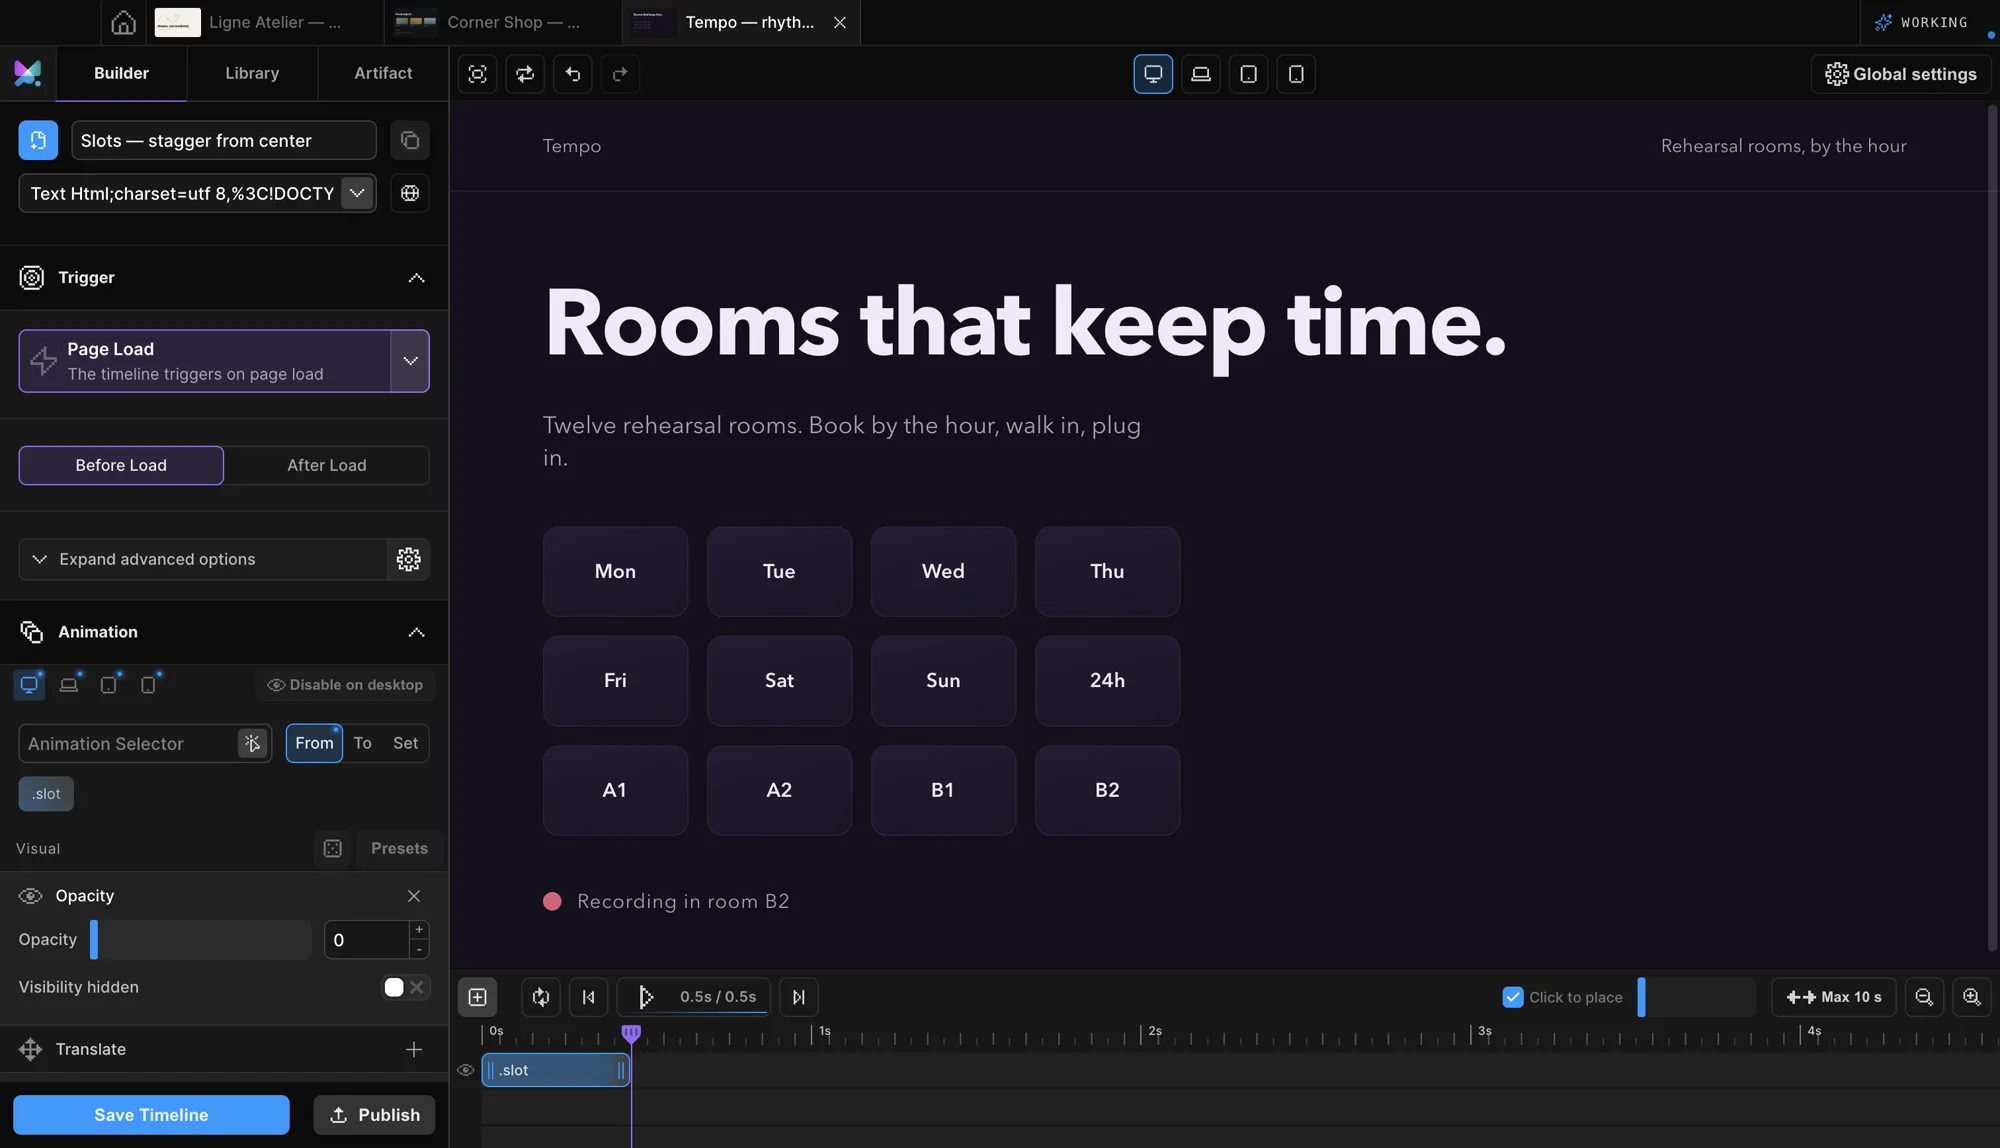
Task: Switch to Corner Shop tab
Action: click(503, 22)
